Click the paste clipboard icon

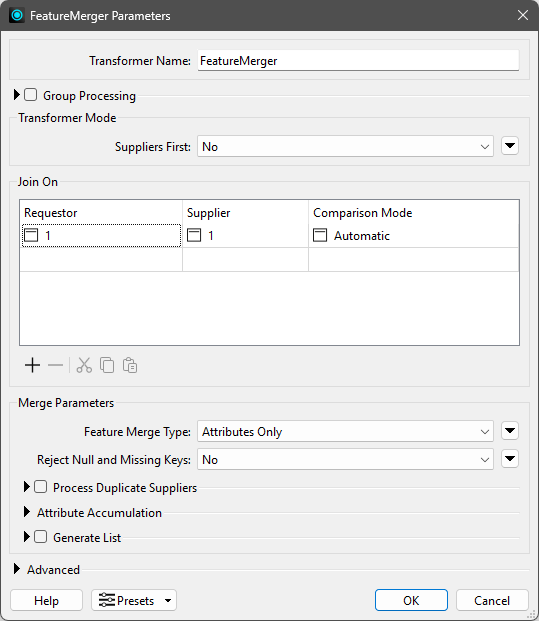click(130, 365)
